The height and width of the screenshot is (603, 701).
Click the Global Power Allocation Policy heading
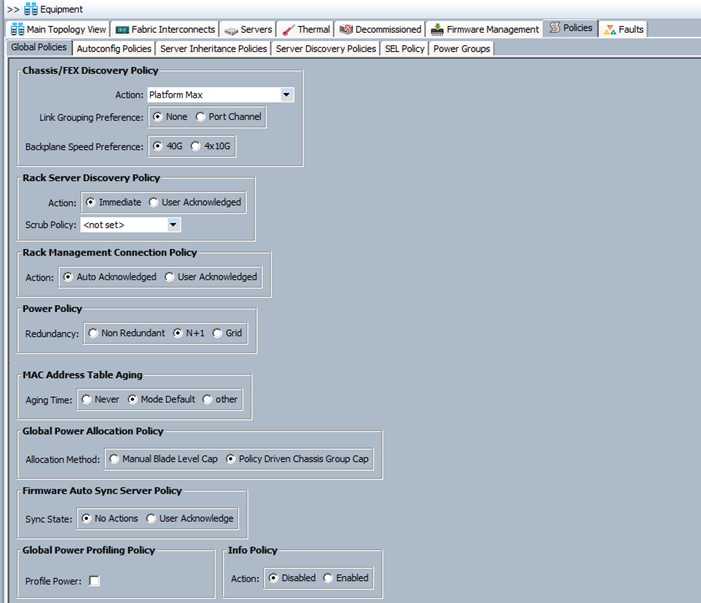(x=93, y=431)
